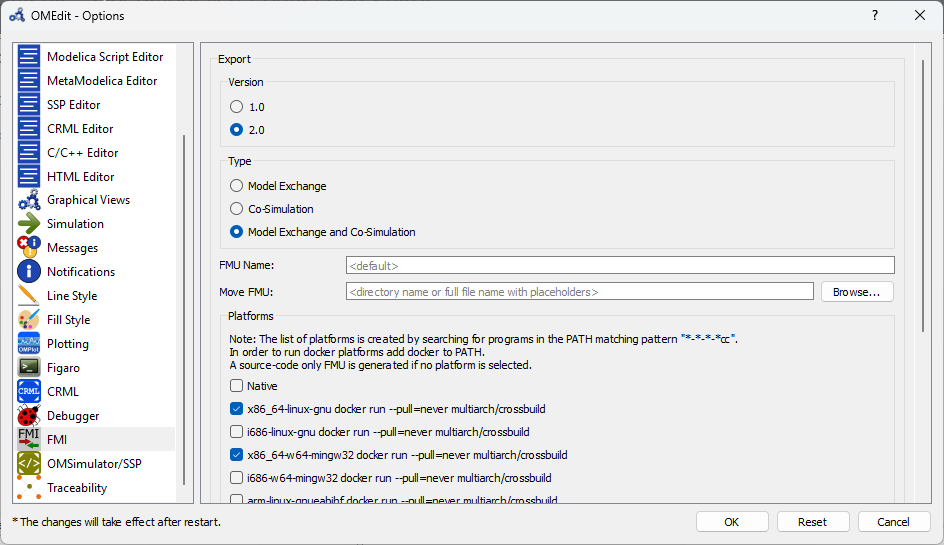Open Modelica Script Editor settings icon
Screen dimensions: 944x545
coord(28,57)
